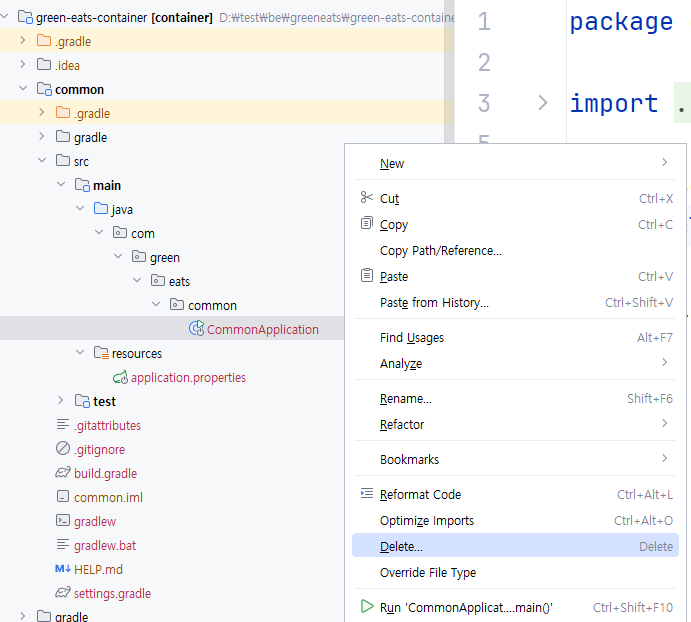Click Delete... in context menu

point(515,547)
